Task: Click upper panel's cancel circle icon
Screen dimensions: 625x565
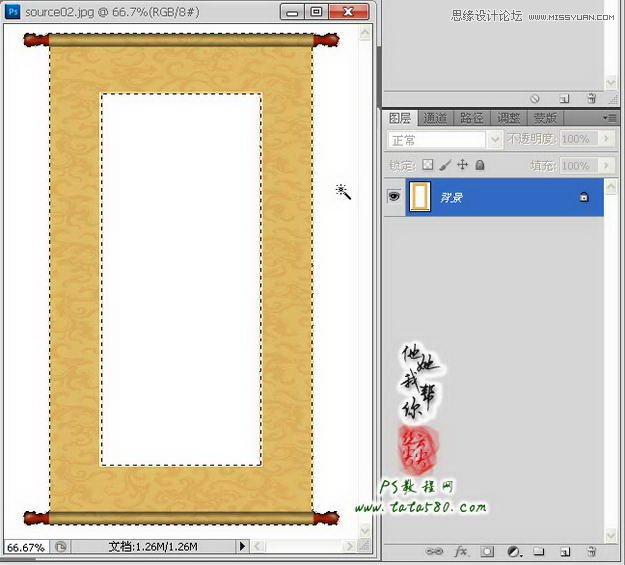Action: (535, 98)
